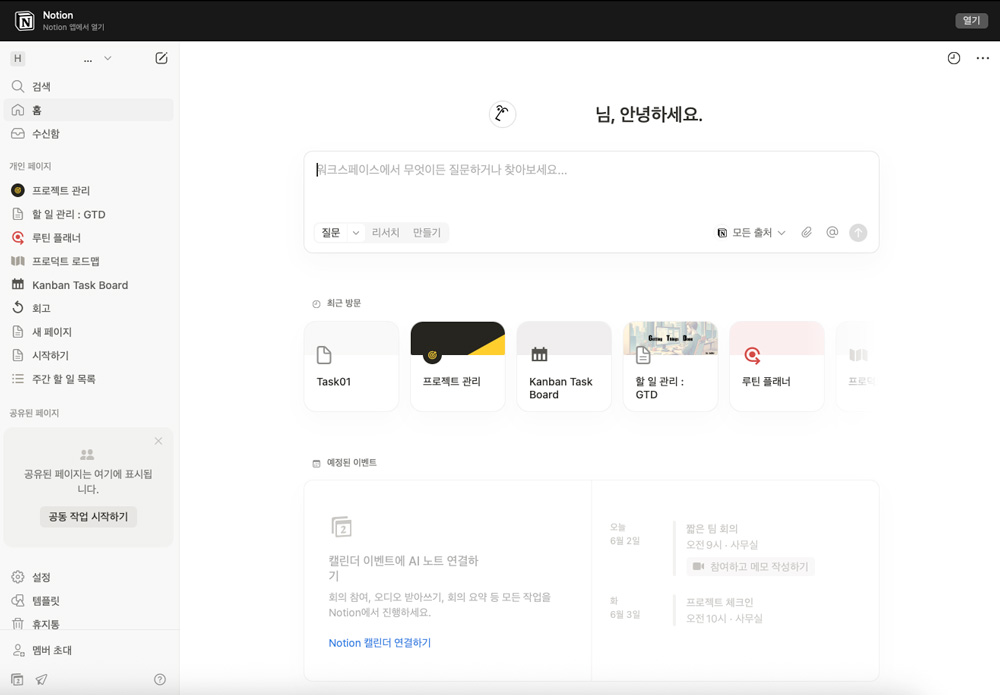Click the send arrow button
Image resolution: width=1000 pixels, height=695 pixels.
858,233
